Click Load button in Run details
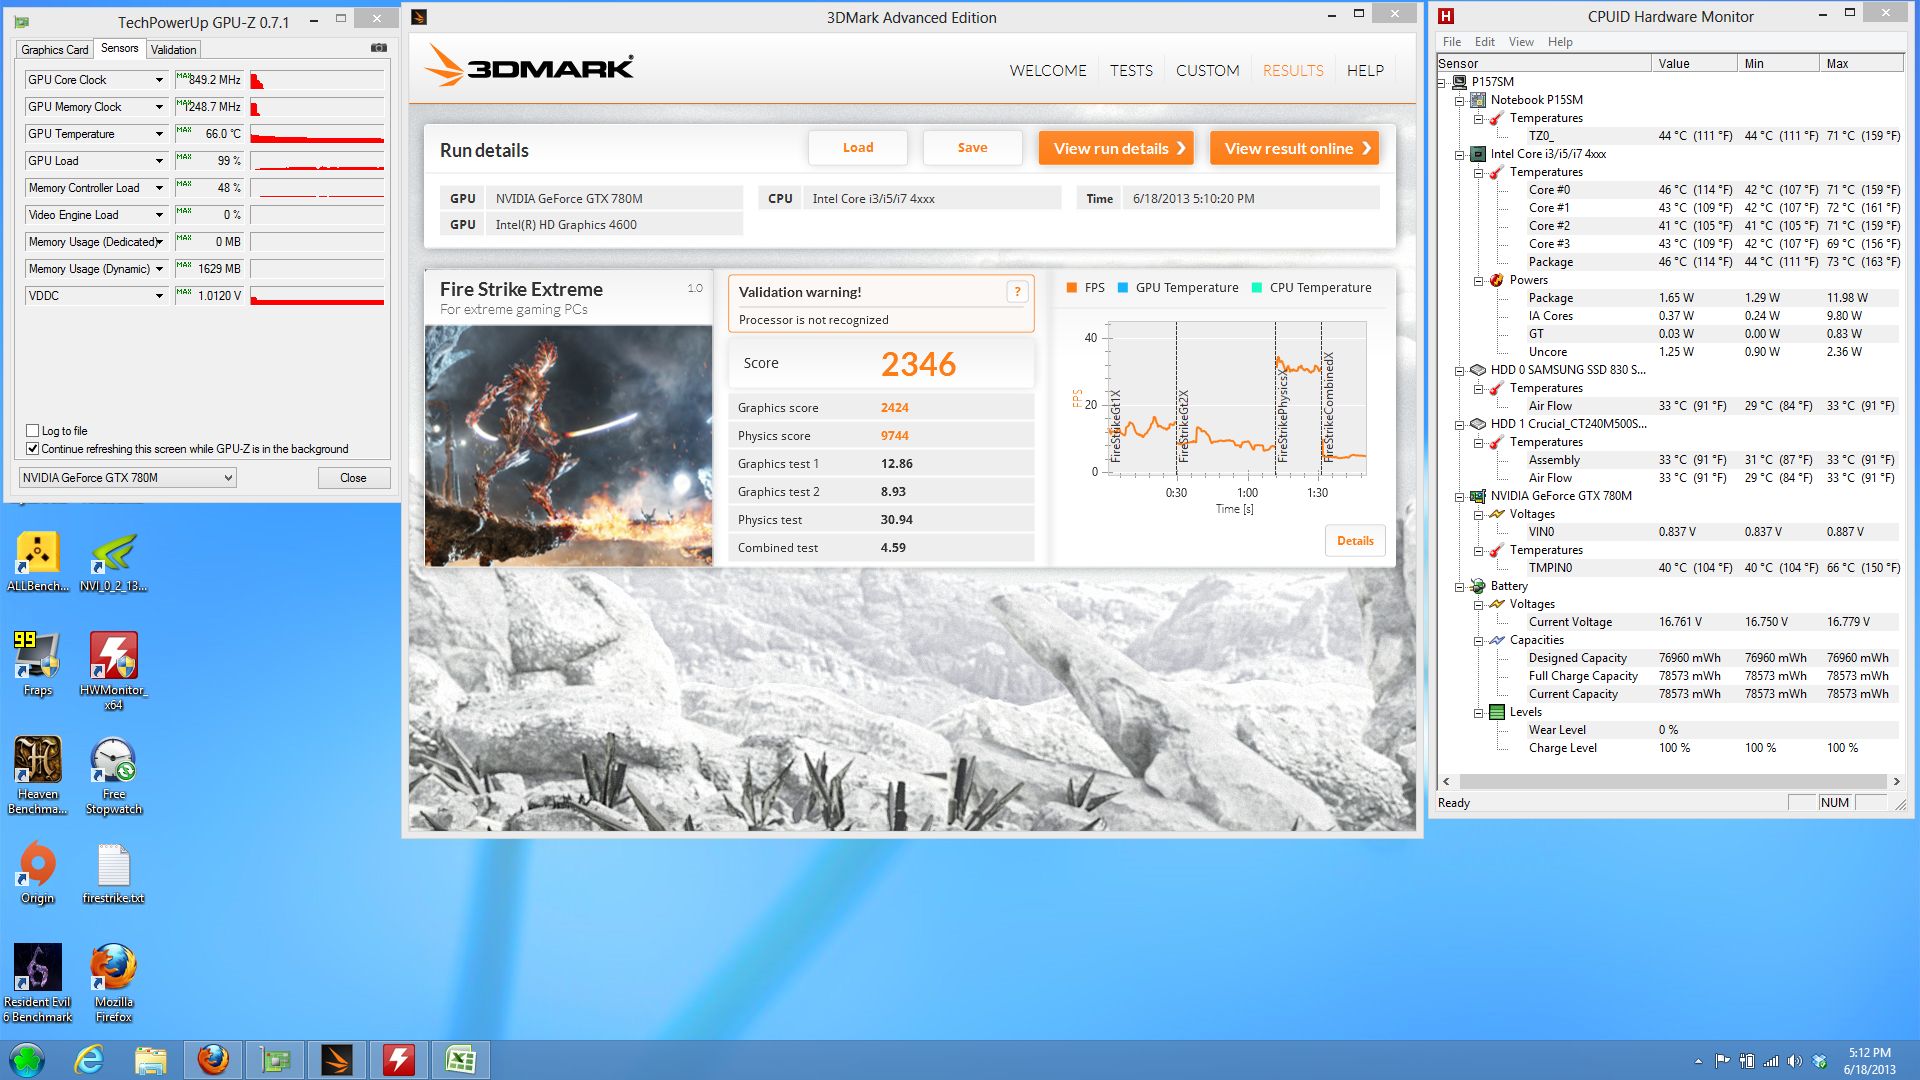Image resolution: width=1920 pixels, height=1080 pixels. [858, 148]
